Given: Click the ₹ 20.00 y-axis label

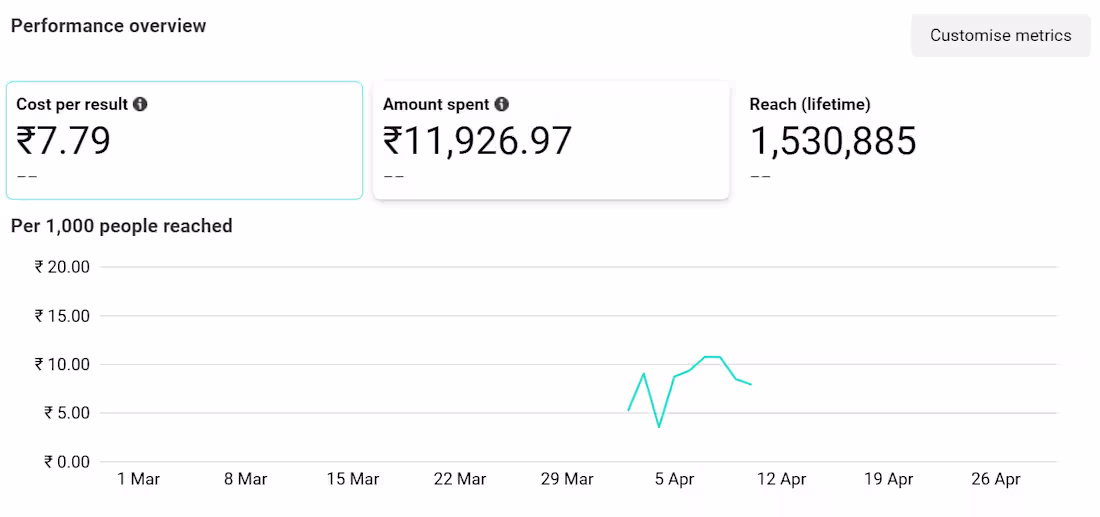Looking at the screenshot, I should (62, 267).
